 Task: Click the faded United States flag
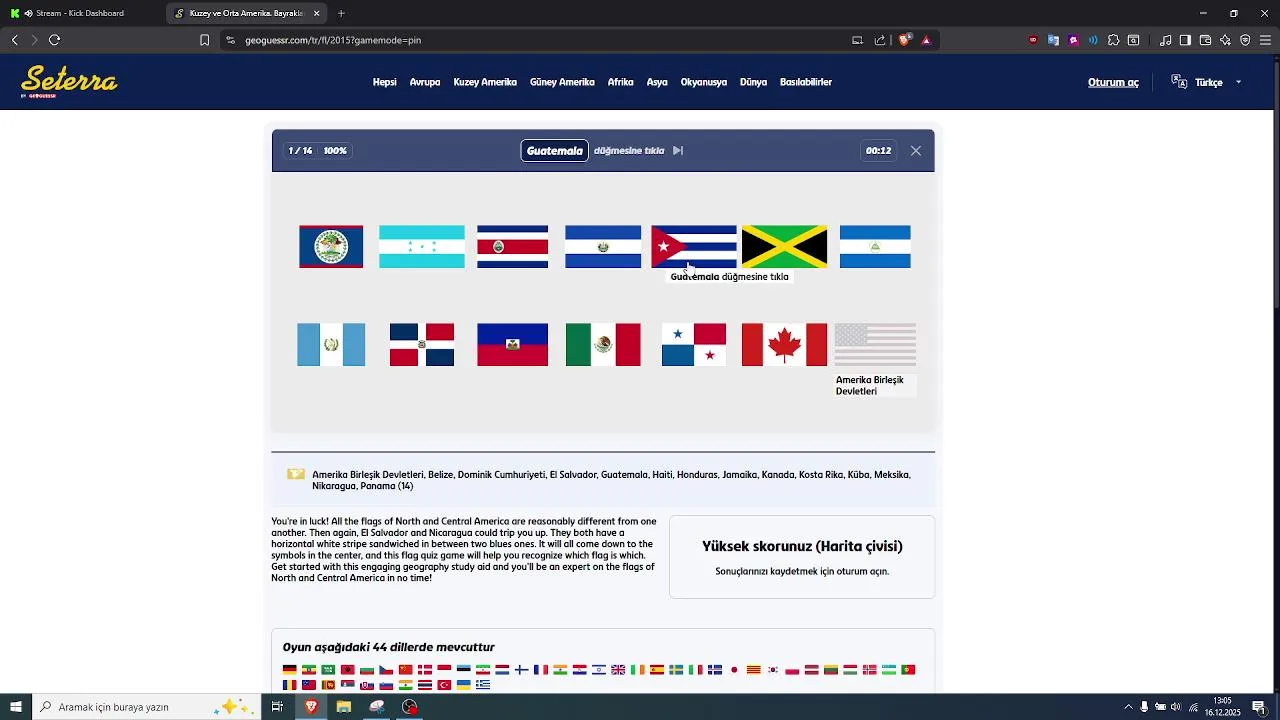pyautogui.click(x=875, y=345)
